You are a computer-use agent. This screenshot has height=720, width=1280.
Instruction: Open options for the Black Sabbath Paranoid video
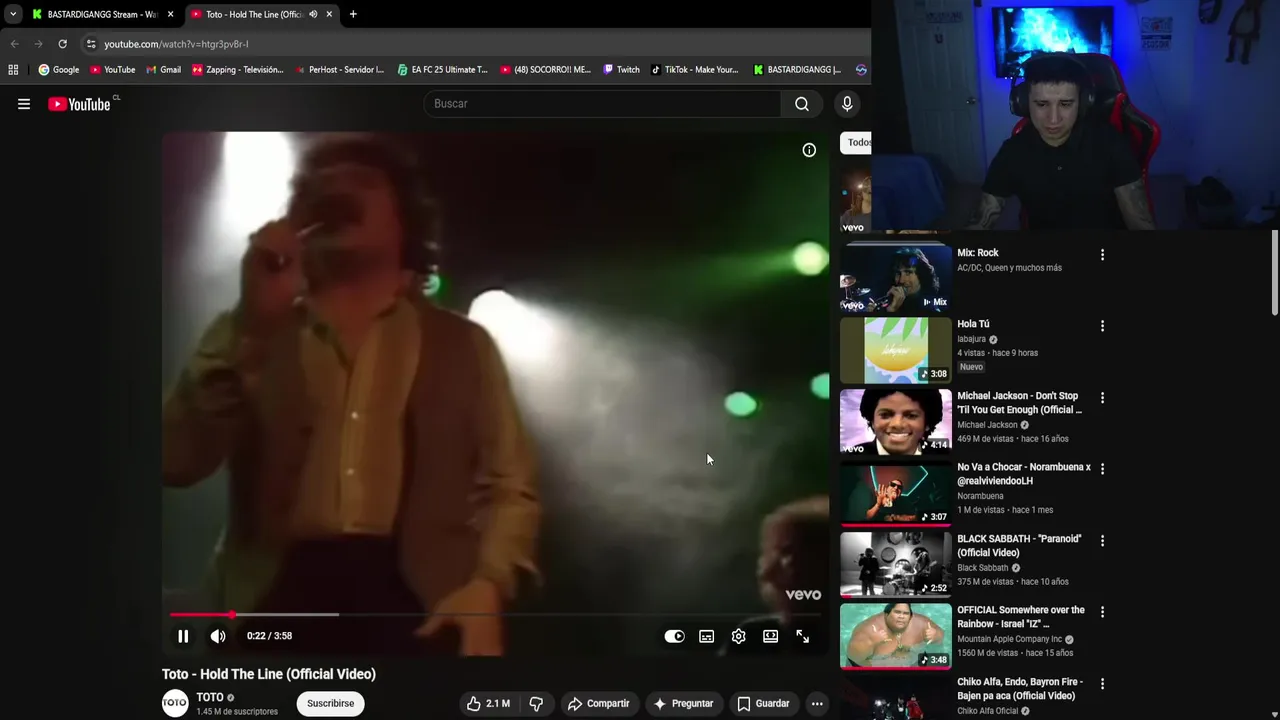click(1102, 541)
